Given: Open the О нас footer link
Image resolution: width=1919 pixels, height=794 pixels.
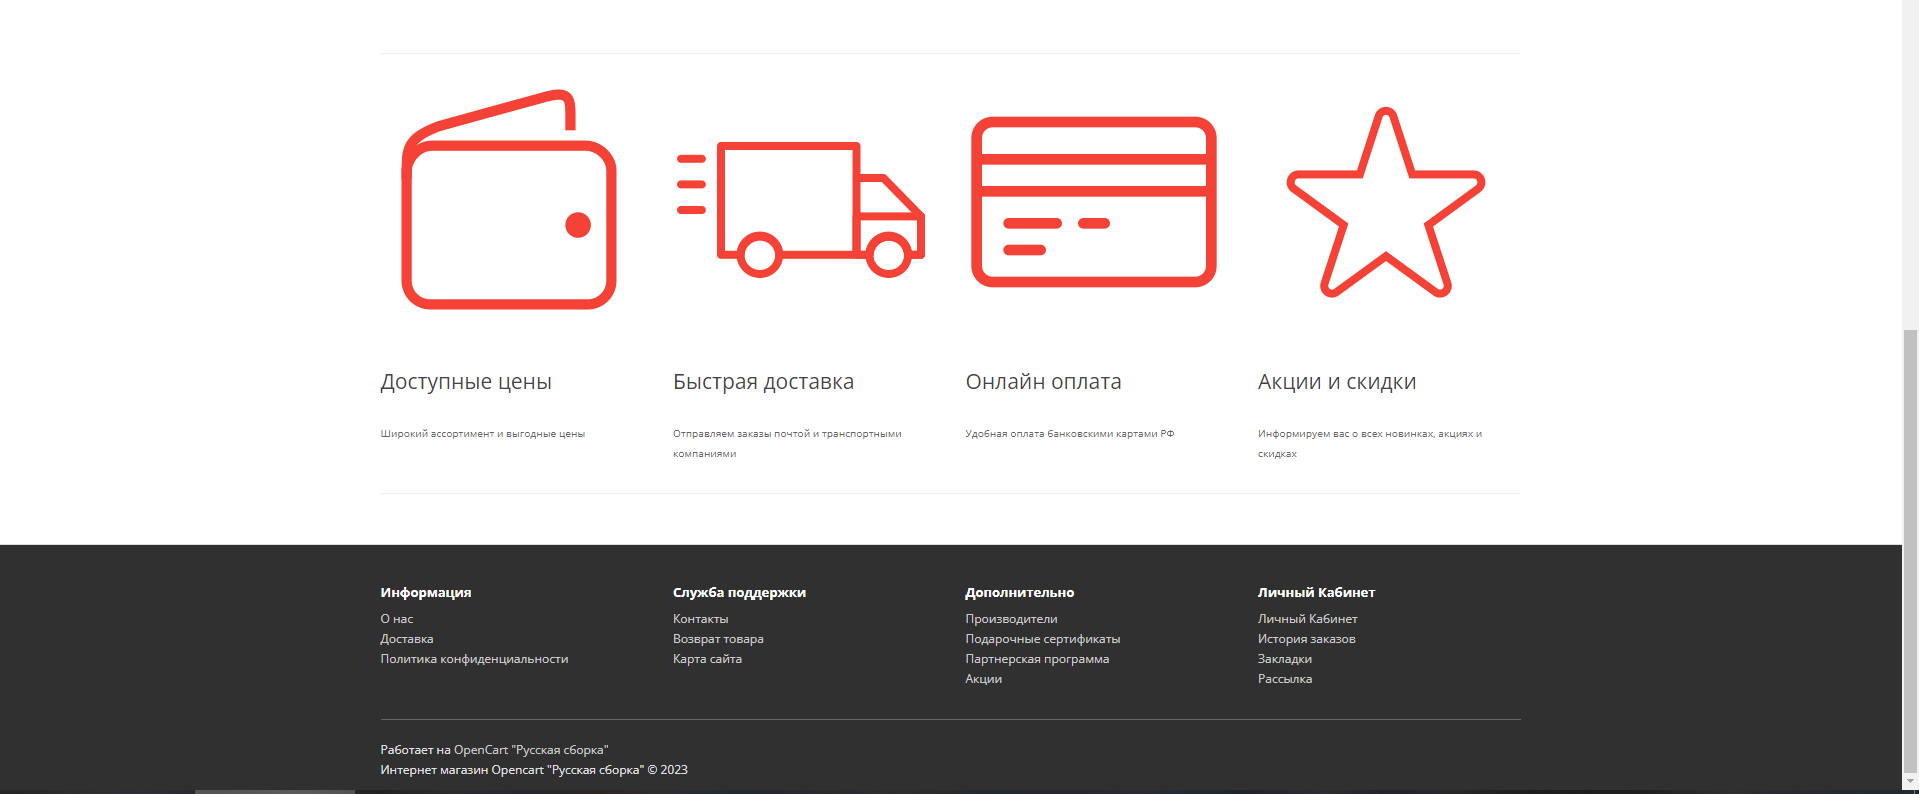Looking at the screenshot, I should (396, 619).
